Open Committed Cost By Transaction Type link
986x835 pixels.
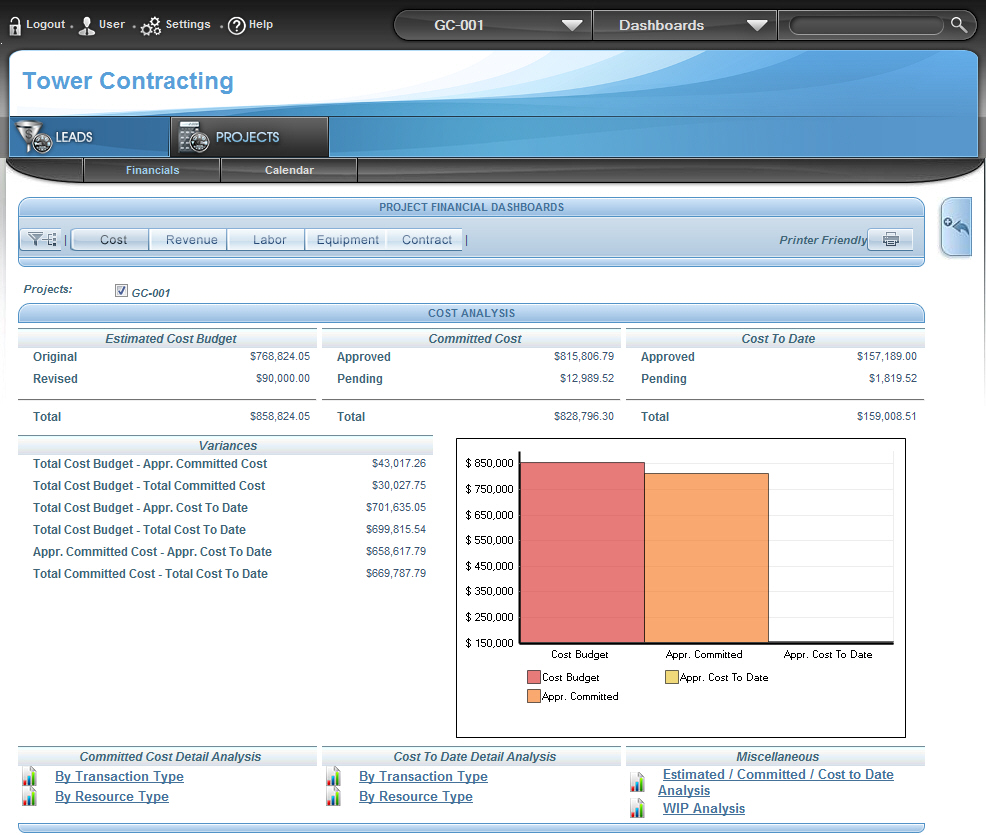[x=119, y=777]
